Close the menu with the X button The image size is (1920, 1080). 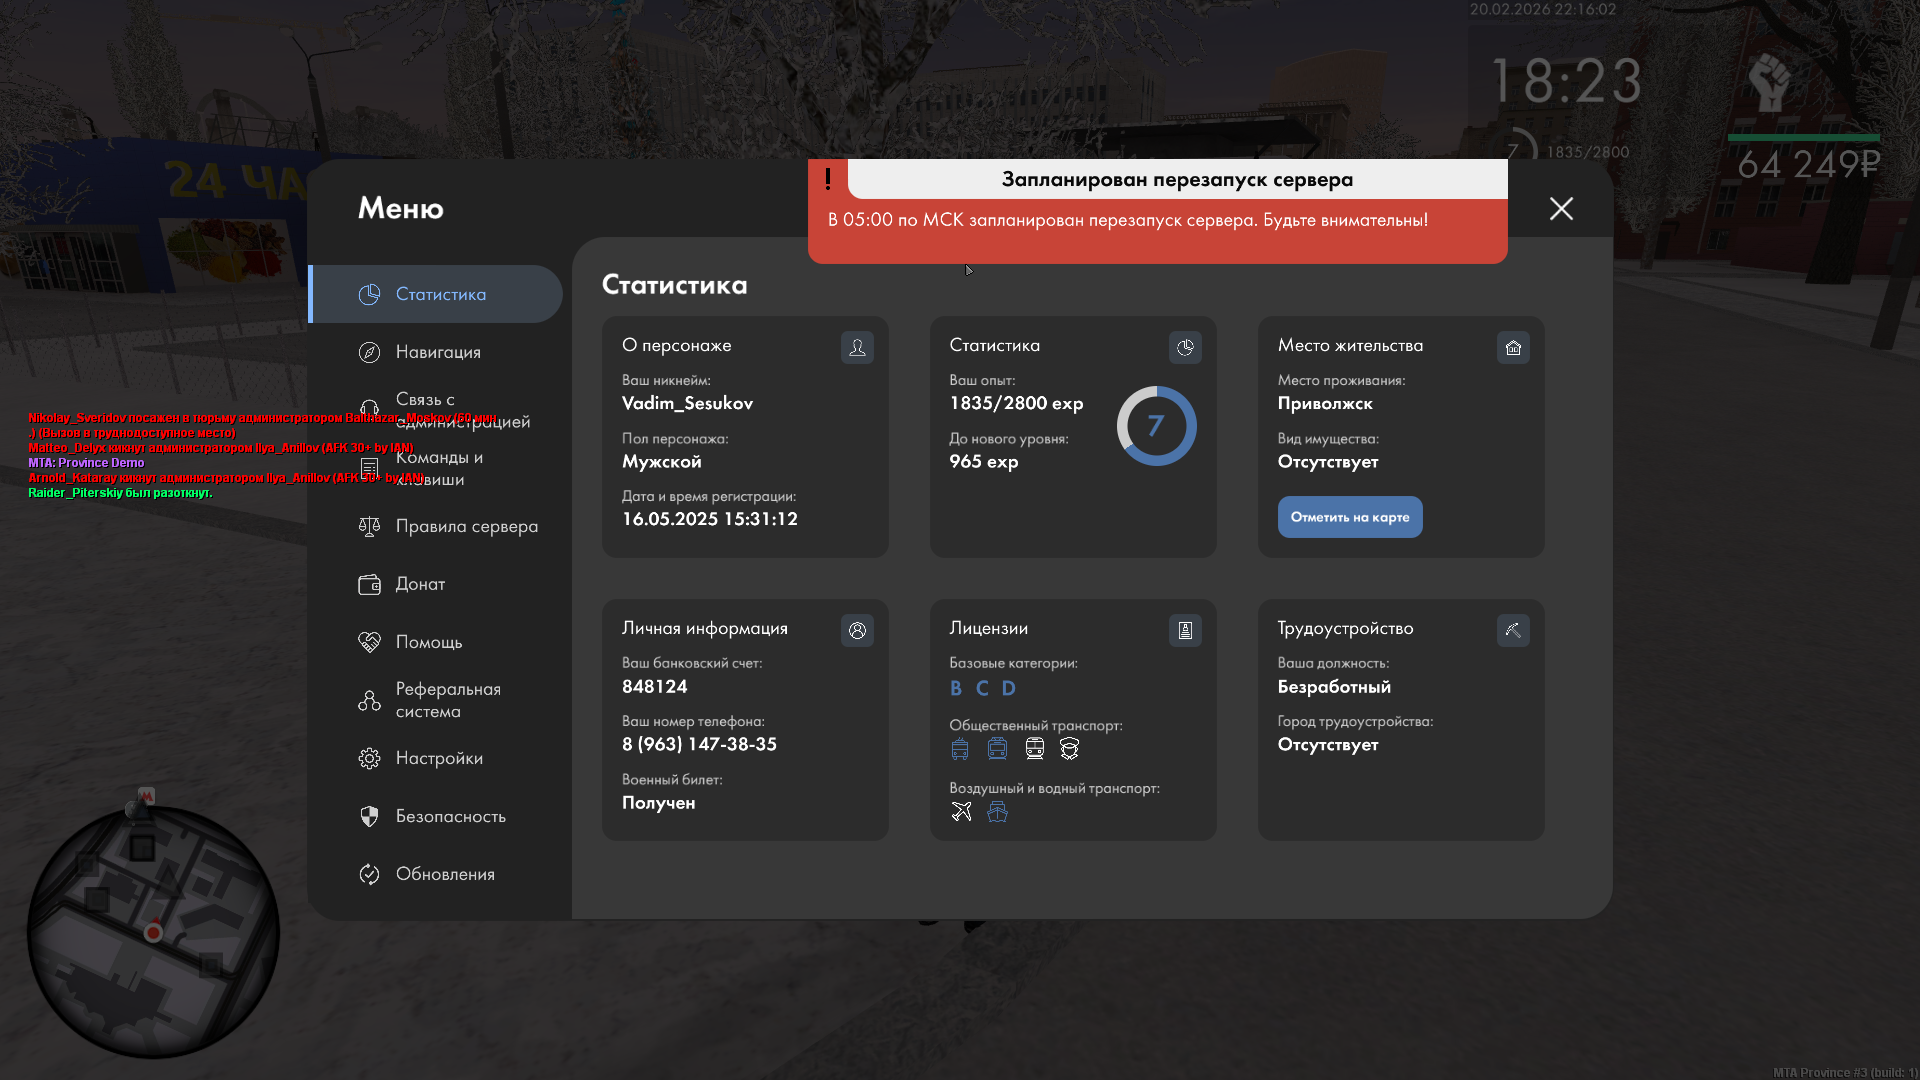point(1561,208)
